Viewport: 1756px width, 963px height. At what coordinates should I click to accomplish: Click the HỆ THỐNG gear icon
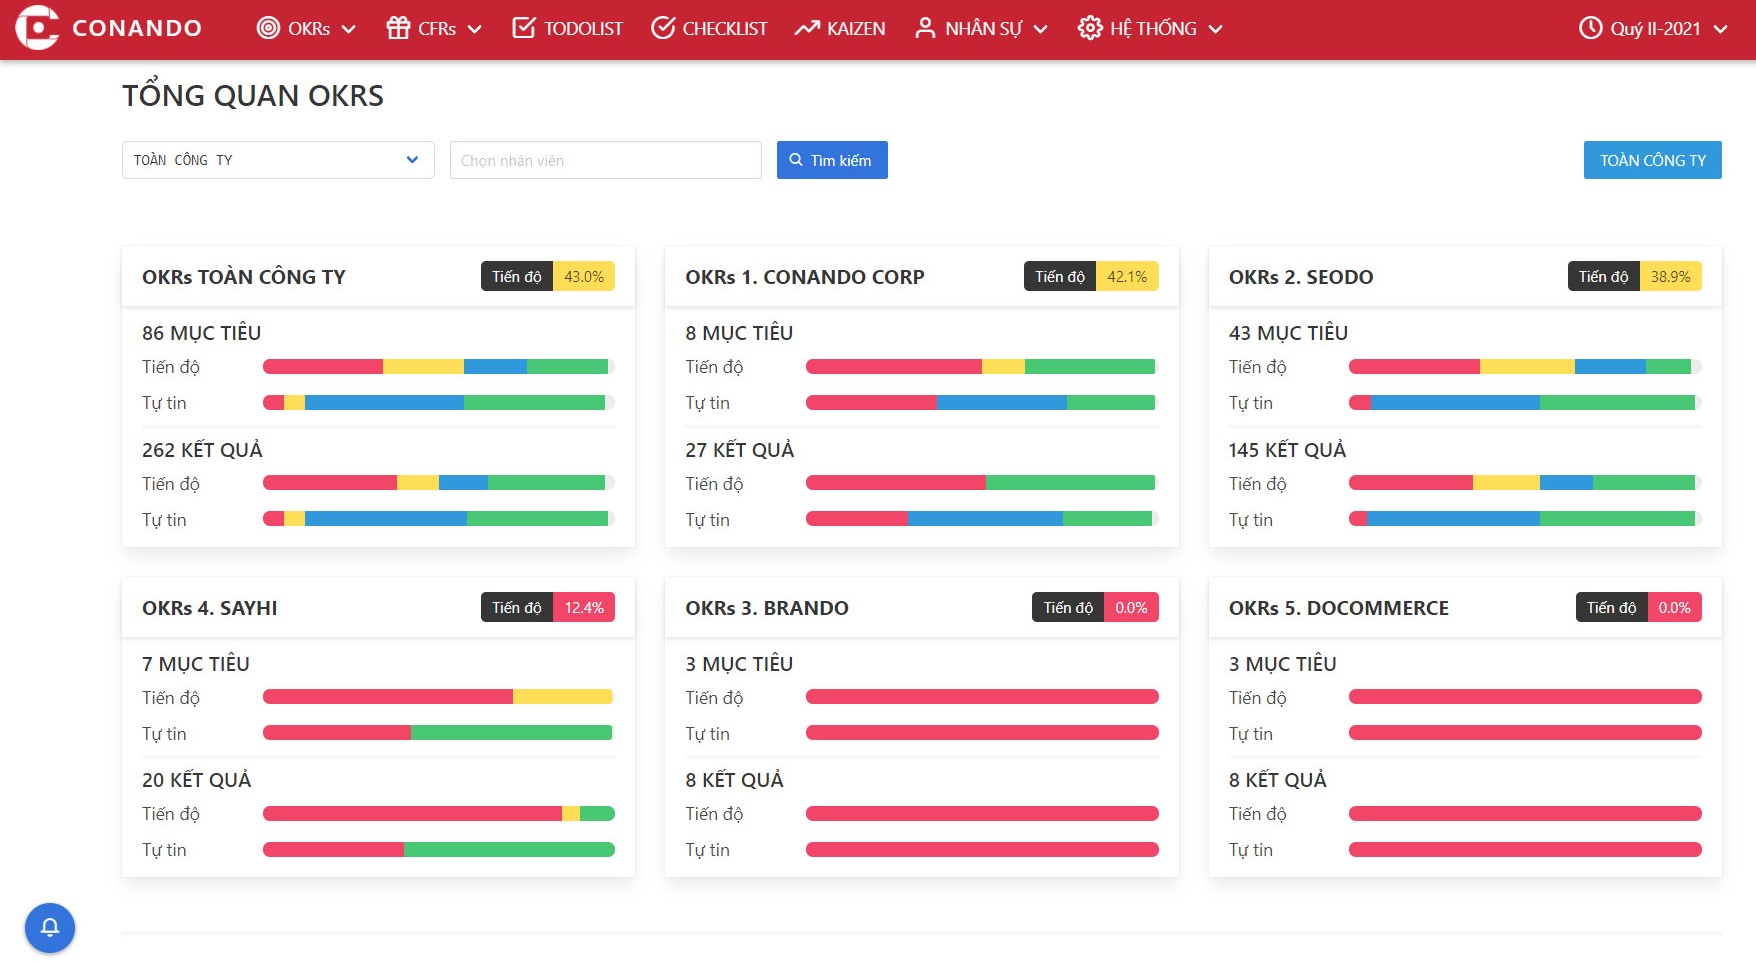[1090, 28]
